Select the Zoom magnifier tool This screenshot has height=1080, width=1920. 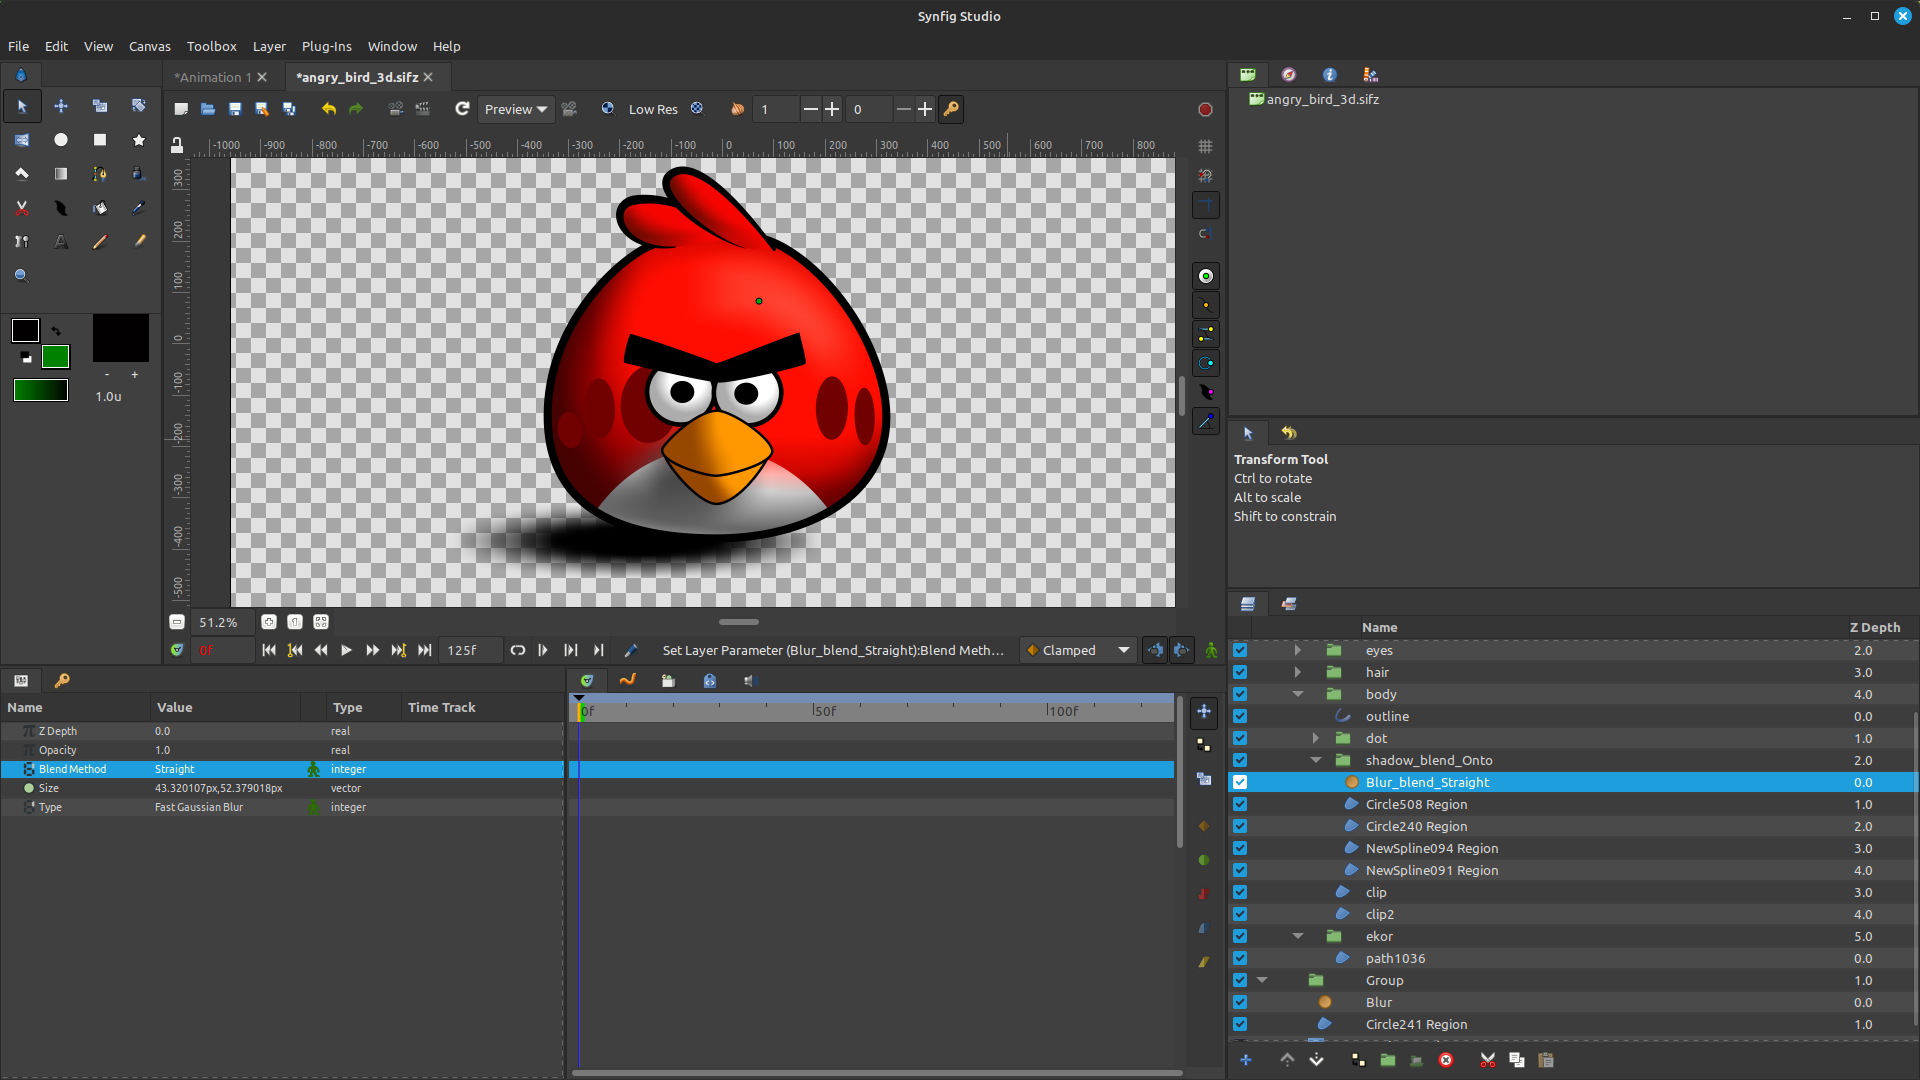[x=22, y=276]
